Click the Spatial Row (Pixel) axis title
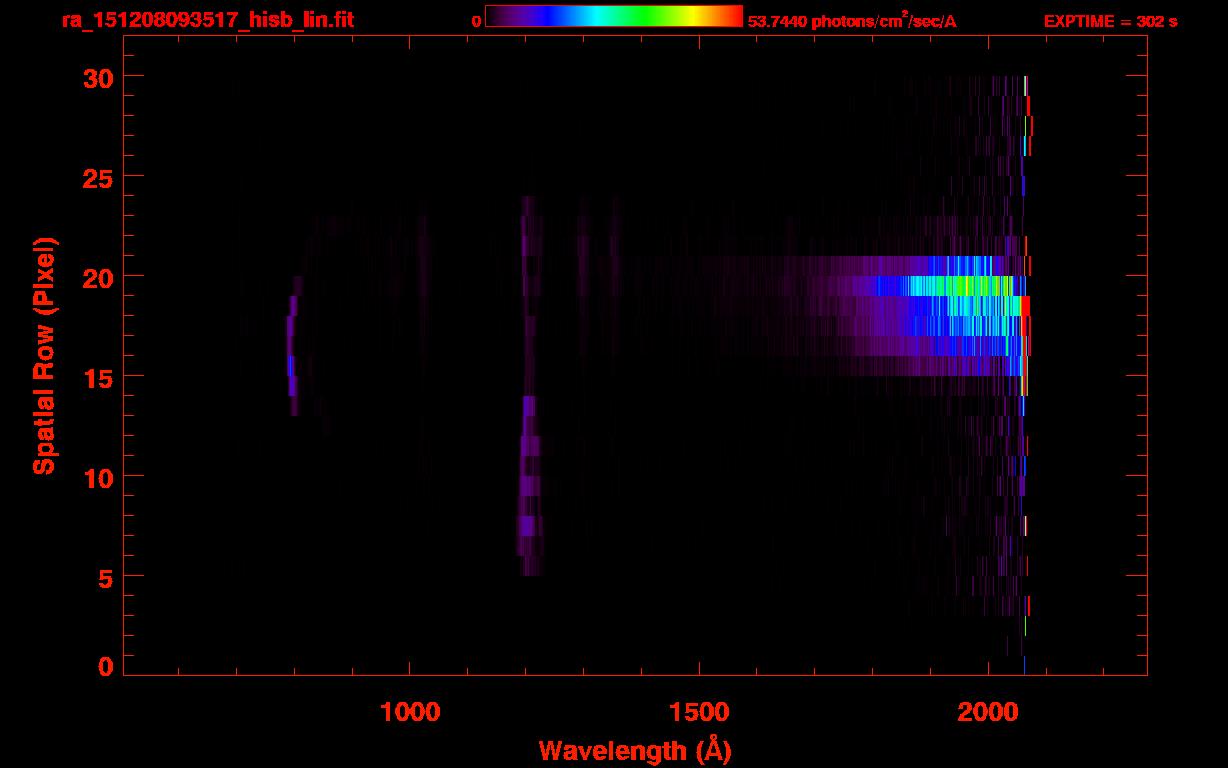The width and height of the screenshot is (1228, 768). 44,355
